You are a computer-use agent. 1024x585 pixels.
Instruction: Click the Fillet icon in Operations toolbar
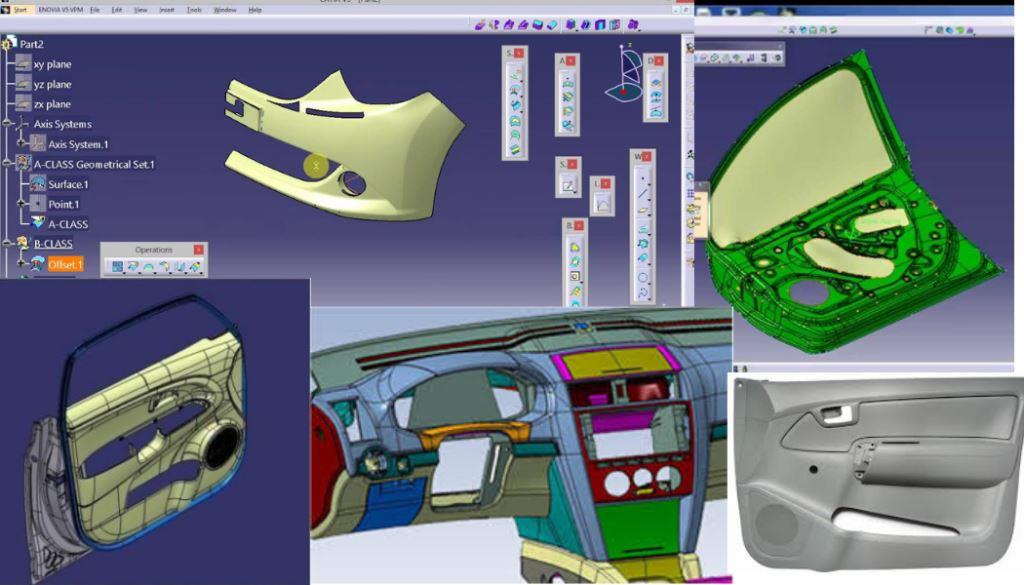click(x=165, y=266)
